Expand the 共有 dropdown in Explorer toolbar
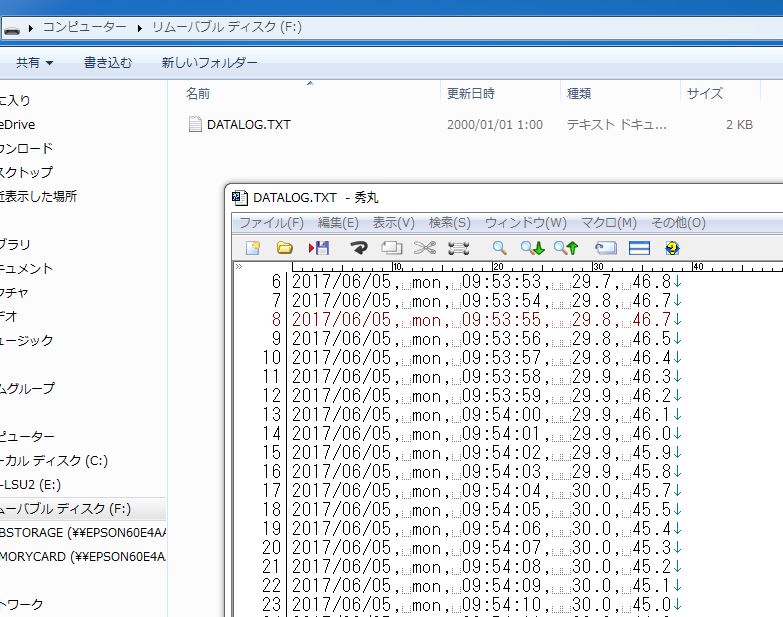 (x=35, y=62)
